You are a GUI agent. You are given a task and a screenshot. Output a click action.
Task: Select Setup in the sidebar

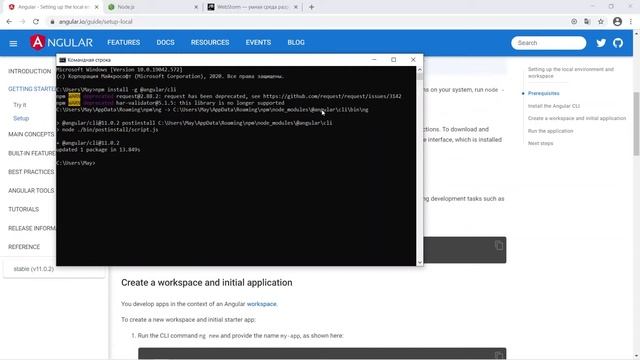tap(21, 118)
